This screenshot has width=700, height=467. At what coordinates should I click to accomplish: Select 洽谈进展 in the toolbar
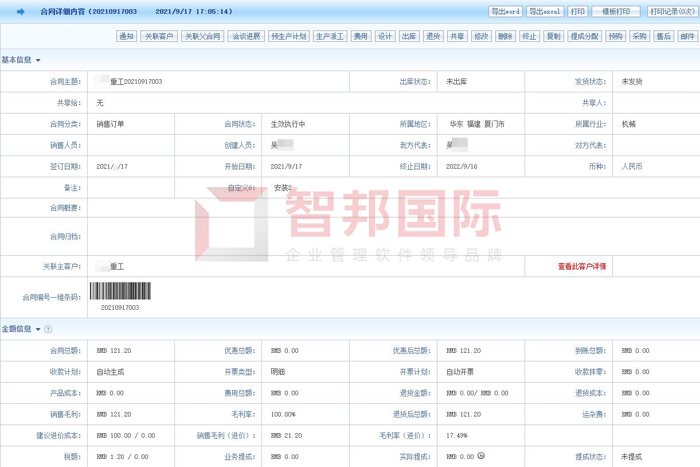[x=246, y=36]
